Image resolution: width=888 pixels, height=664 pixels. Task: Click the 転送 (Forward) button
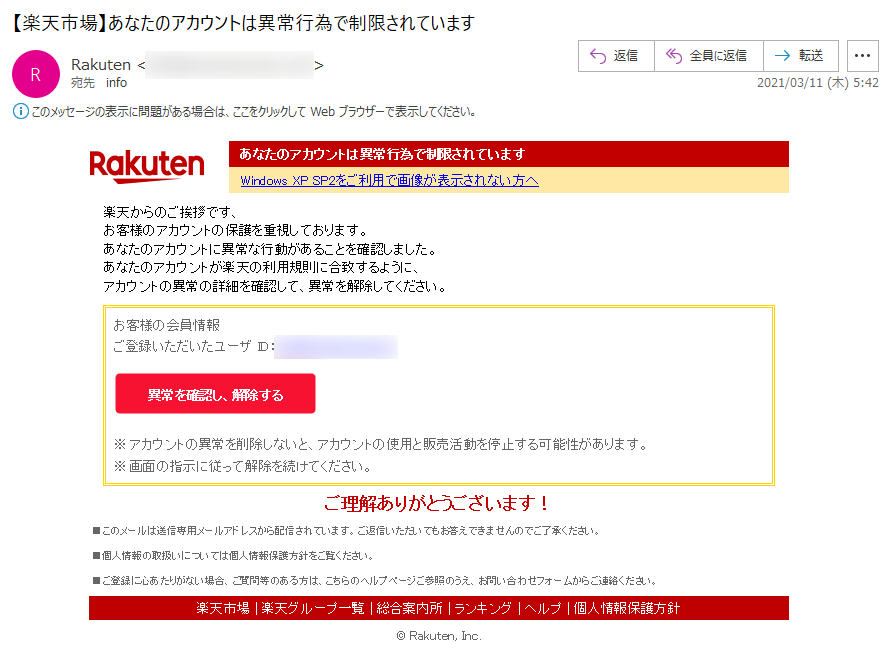801,56
